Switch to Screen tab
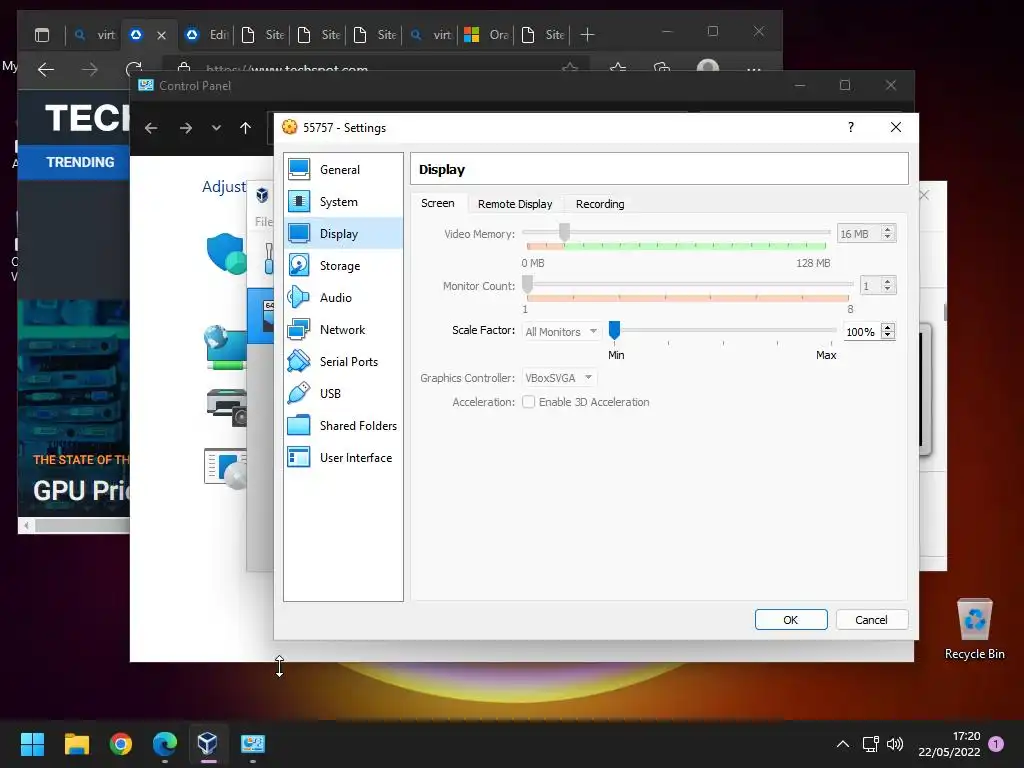Screen dimensions: 1024x768 pyautogui.click(x=438, y=203)
